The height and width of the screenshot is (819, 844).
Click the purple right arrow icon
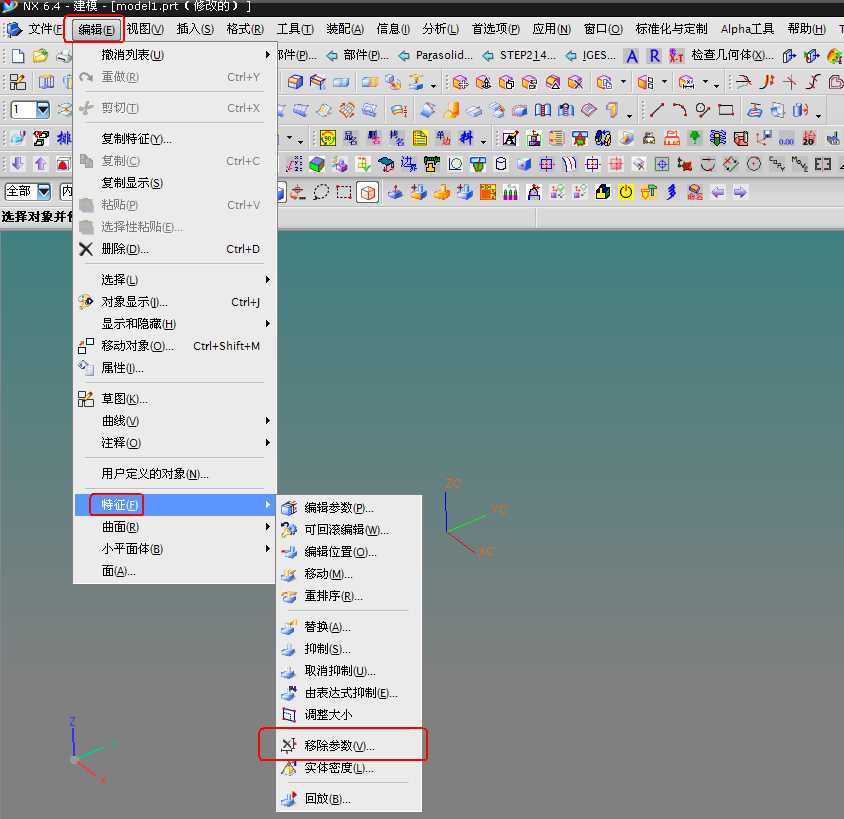pos(741,192)
